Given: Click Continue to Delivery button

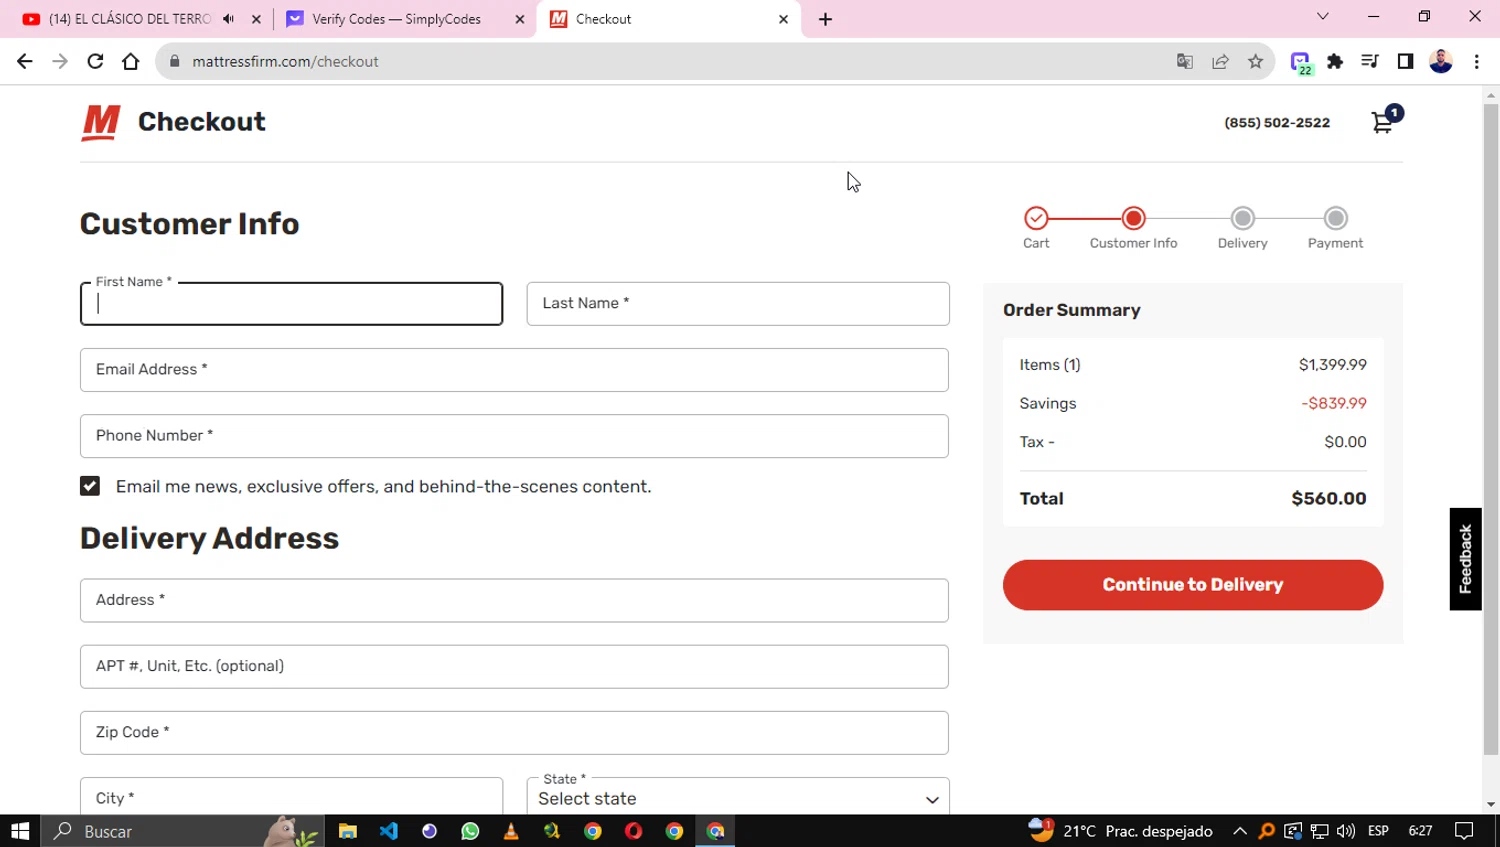Looking at the screenshot, I should (1193, 585).
